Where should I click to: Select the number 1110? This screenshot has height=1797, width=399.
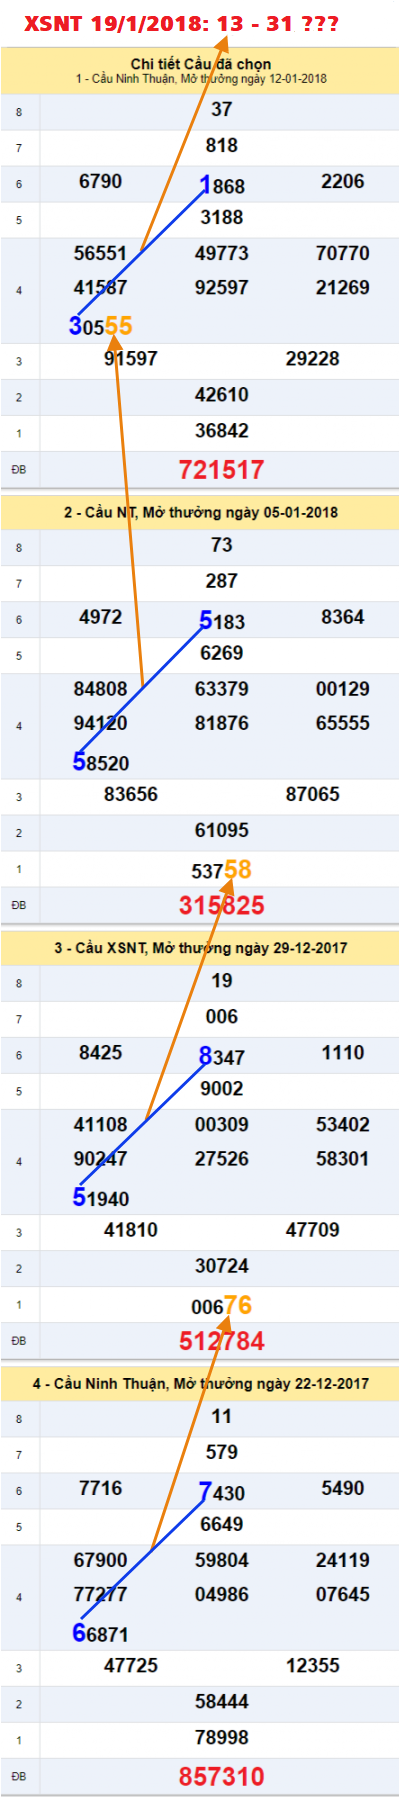[x=343, y=1052]
